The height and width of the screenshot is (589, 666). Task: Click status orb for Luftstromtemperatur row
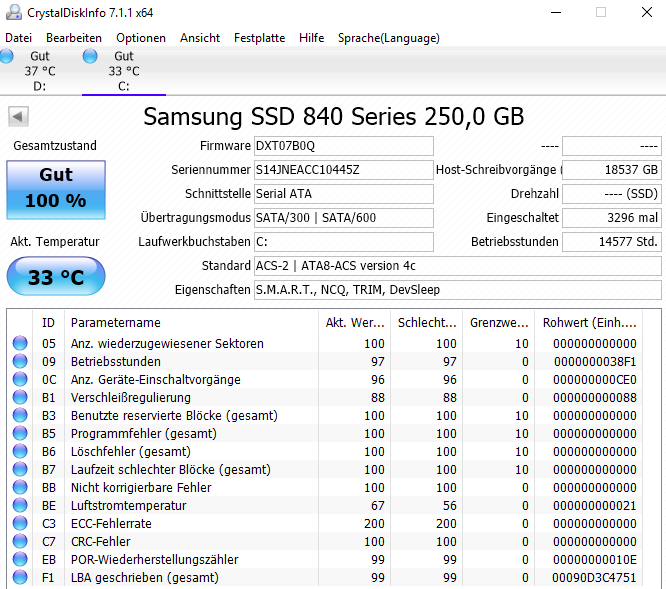pyautogui.click(x=20, y=505)
